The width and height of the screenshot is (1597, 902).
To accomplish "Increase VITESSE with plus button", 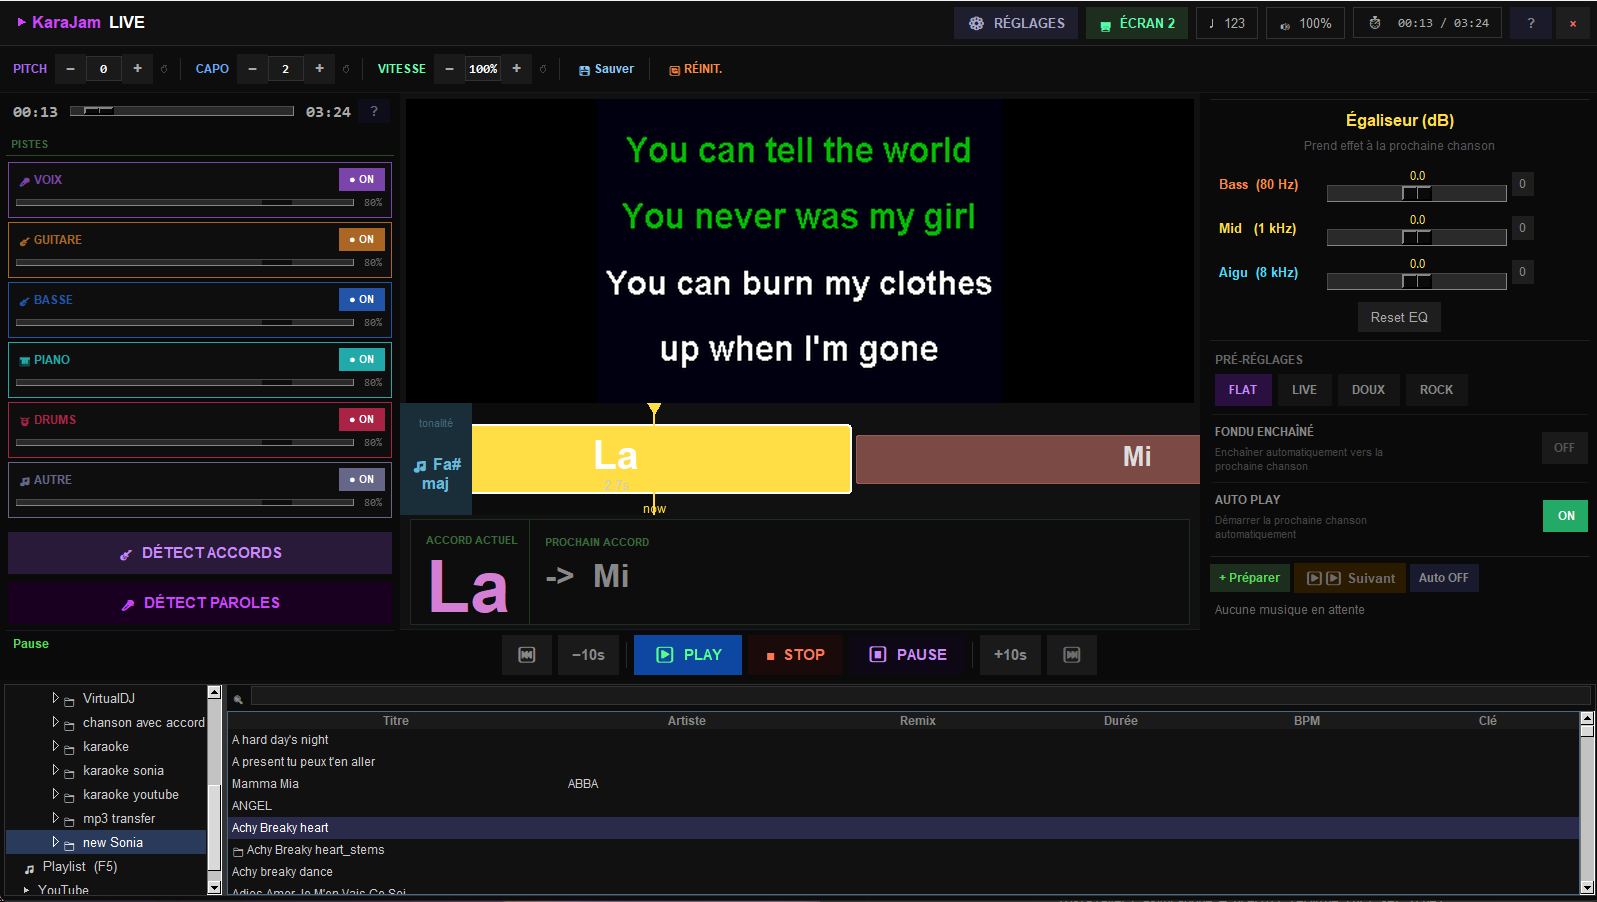I will [516, 69].
